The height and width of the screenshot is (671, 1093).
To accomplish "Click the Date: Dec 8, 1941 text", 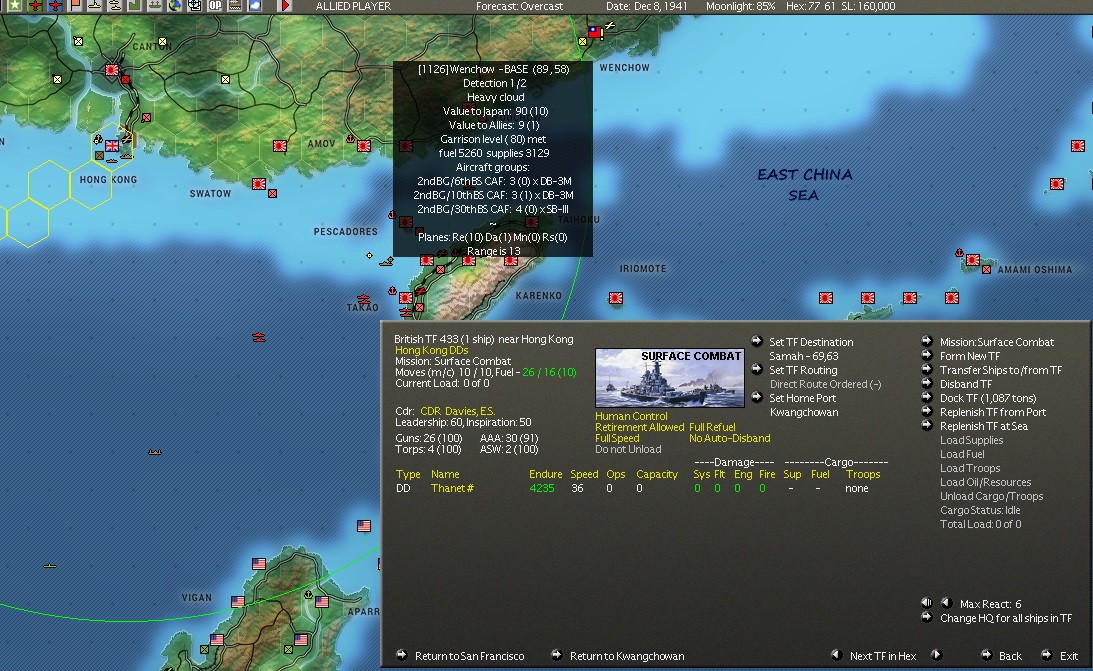I will tap(647, 6).
